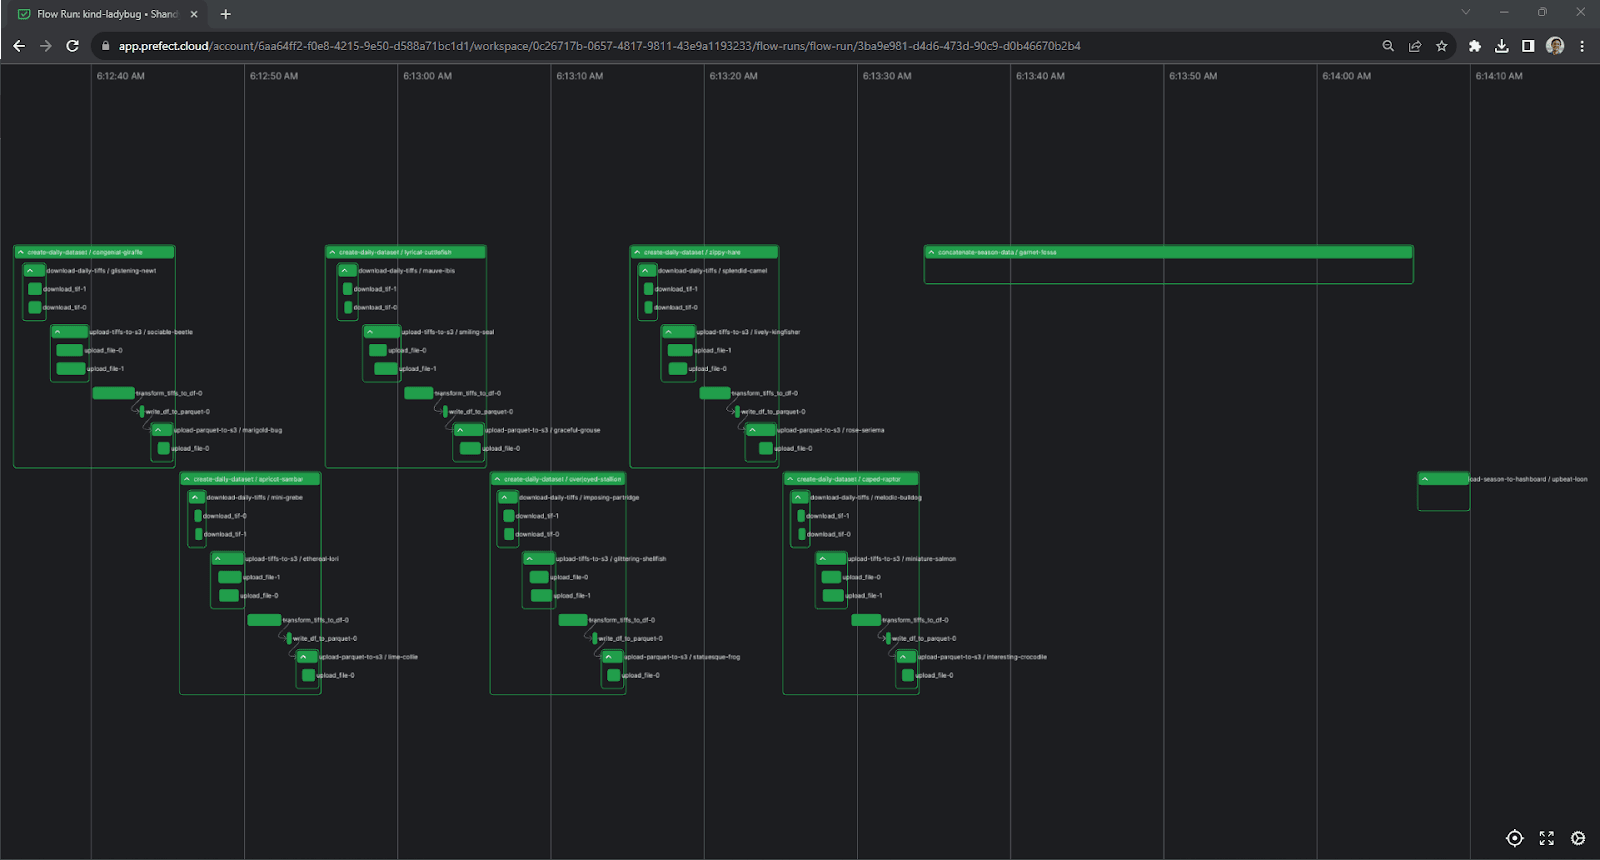Collapse download-daily-tiffs / mauve-ibis subflow
Screen dimensions: 1600x860
pos(345,271)
